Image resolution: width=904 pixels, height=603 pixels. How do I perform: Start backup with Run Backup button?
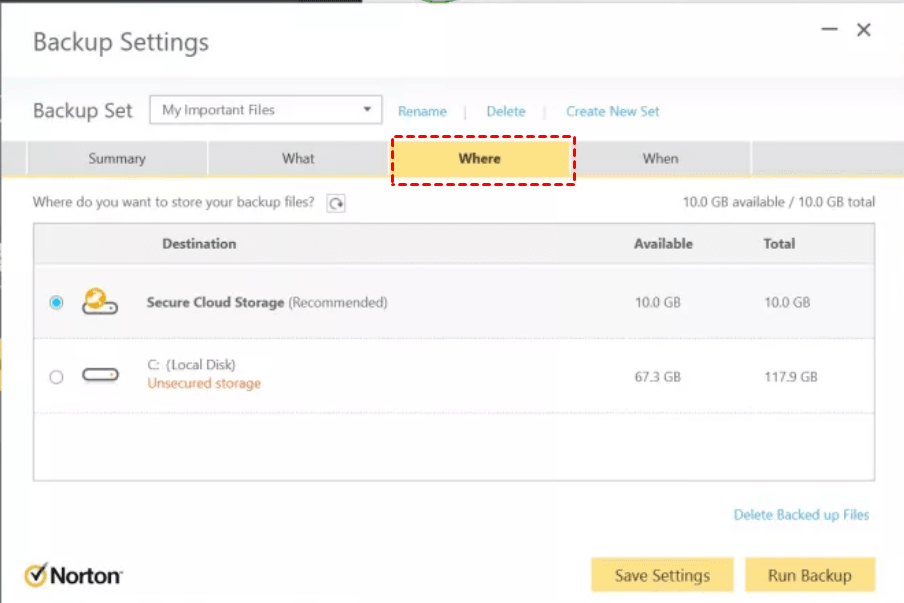pyautogui.click(x=810, y=575)
